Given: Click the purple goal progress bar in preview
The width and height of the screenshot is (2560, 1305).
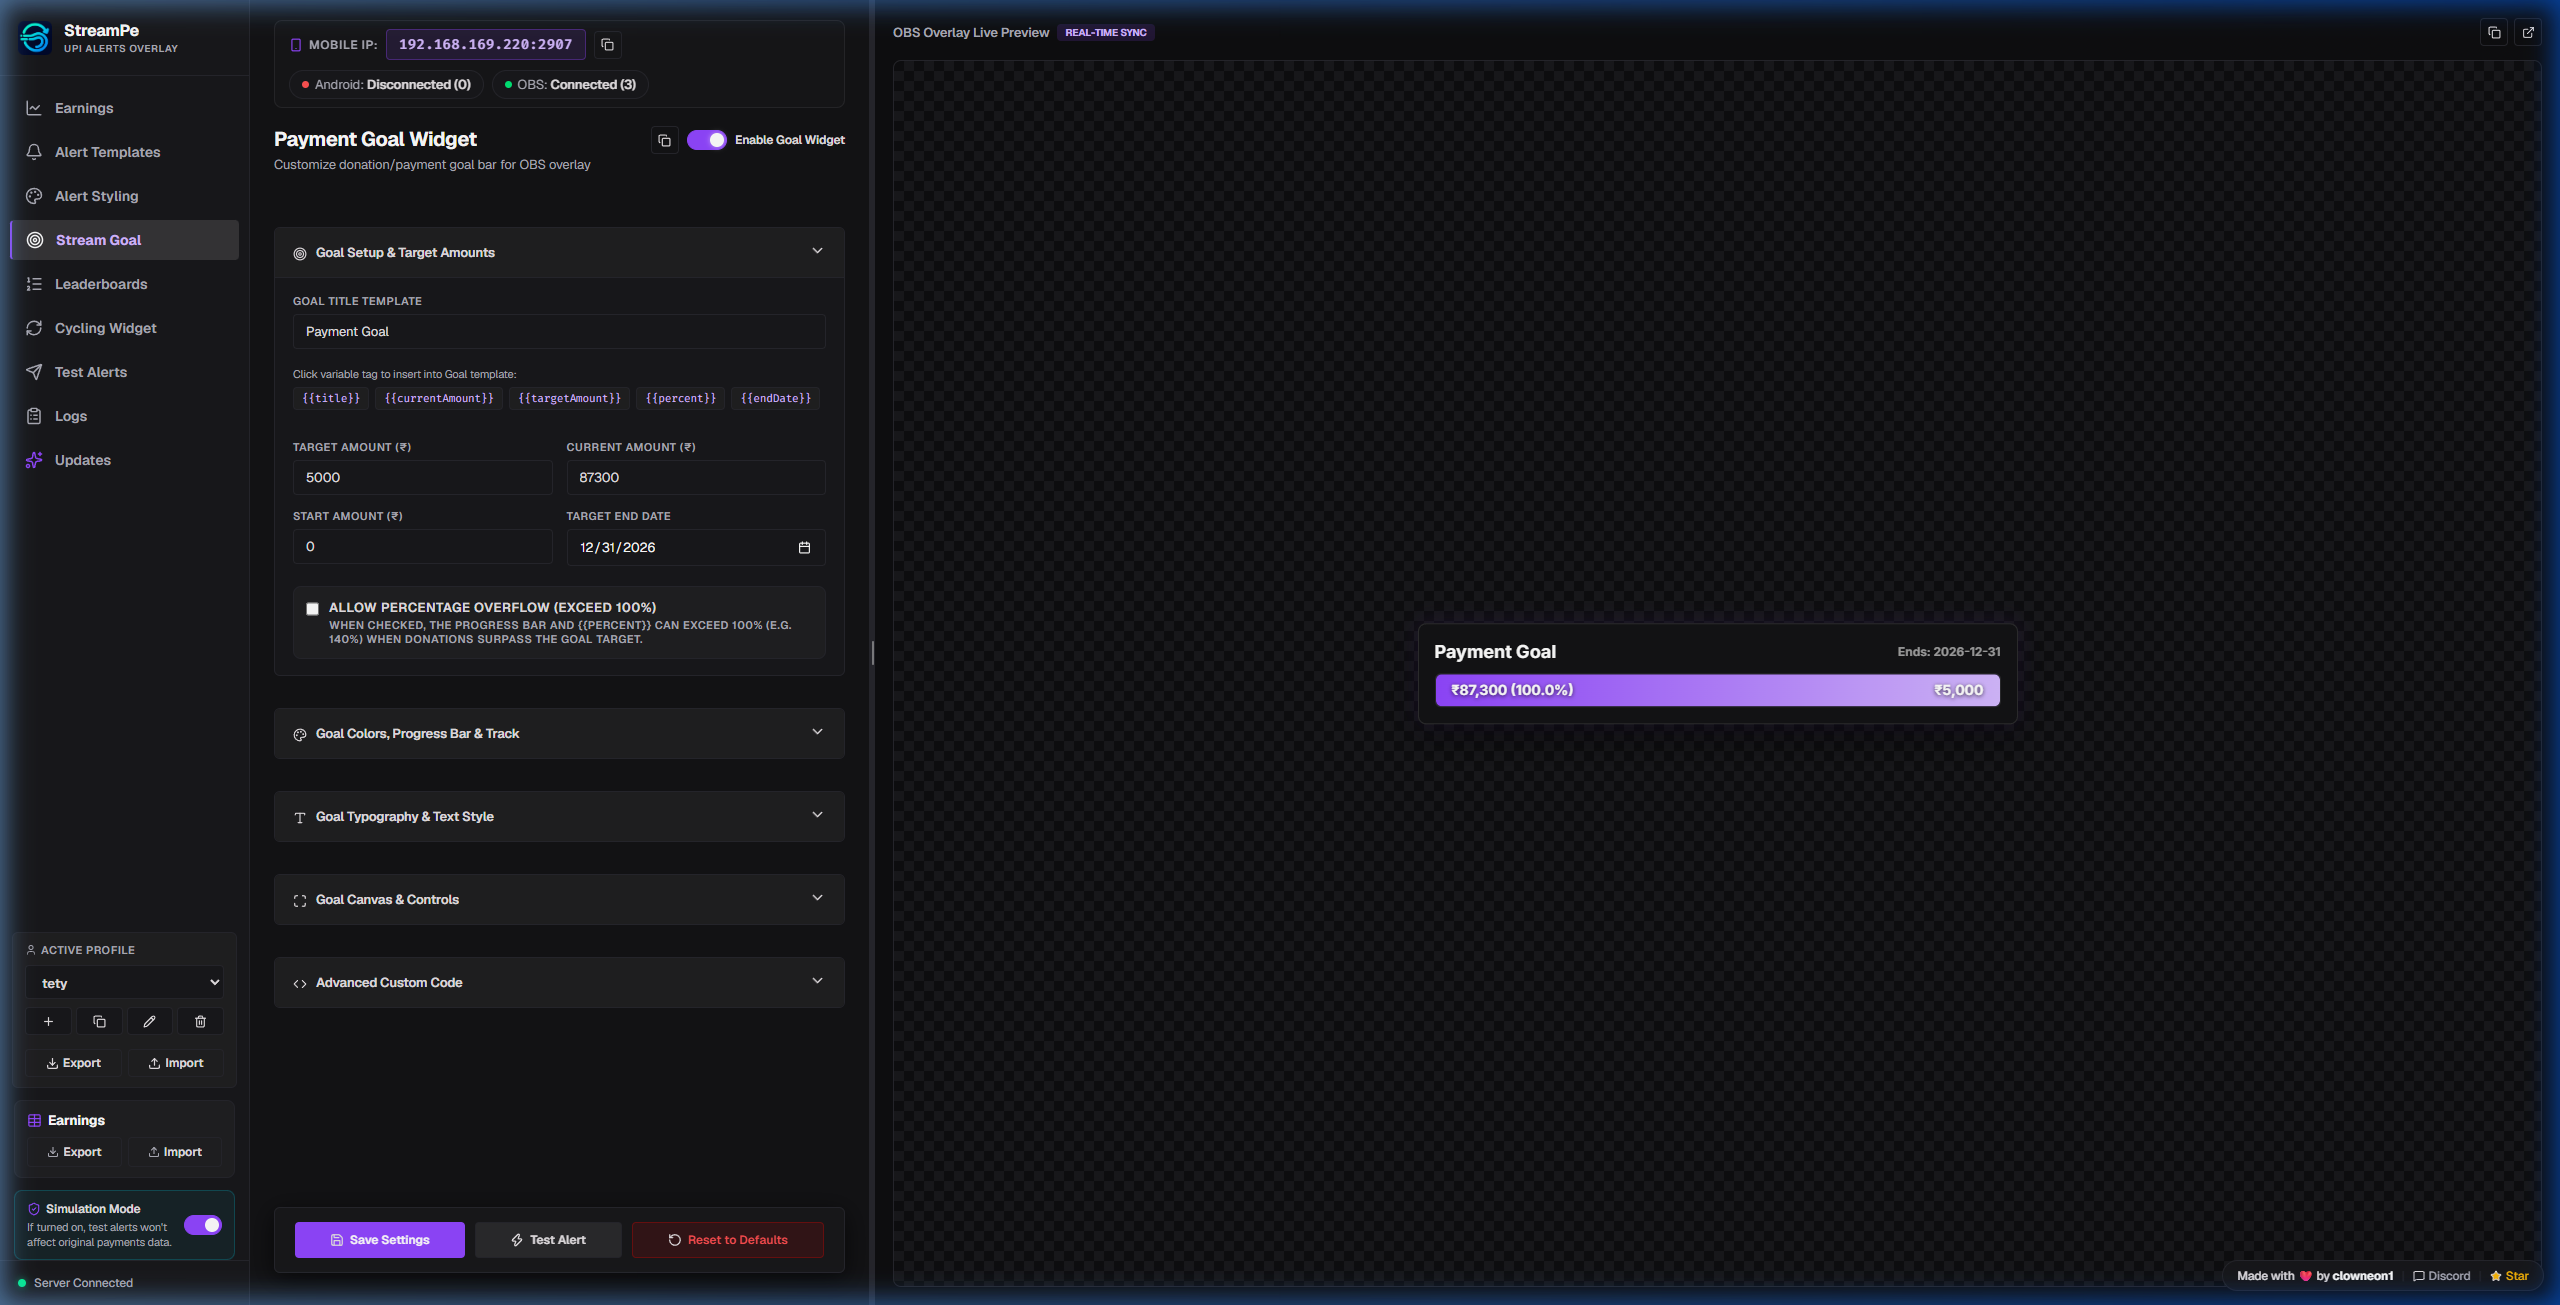Looking at the screenshot, I should 1717,690.
